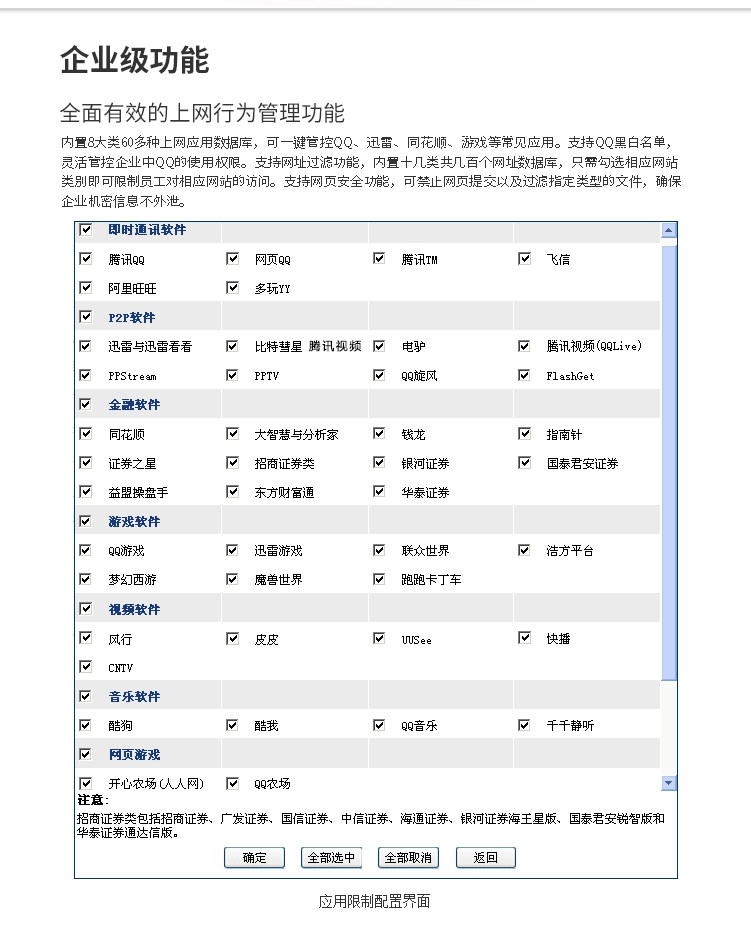The width and height of the screenshot is (751, 929).
Task: Toggle the 皮皮 checkbox
Action: pos(232,638)
